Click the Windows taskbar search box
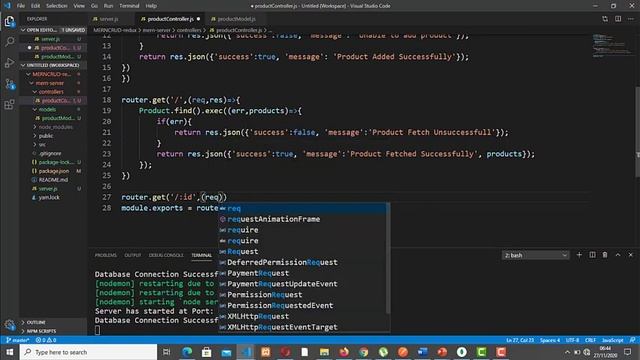The image size is (640, 360). point(88,352)
